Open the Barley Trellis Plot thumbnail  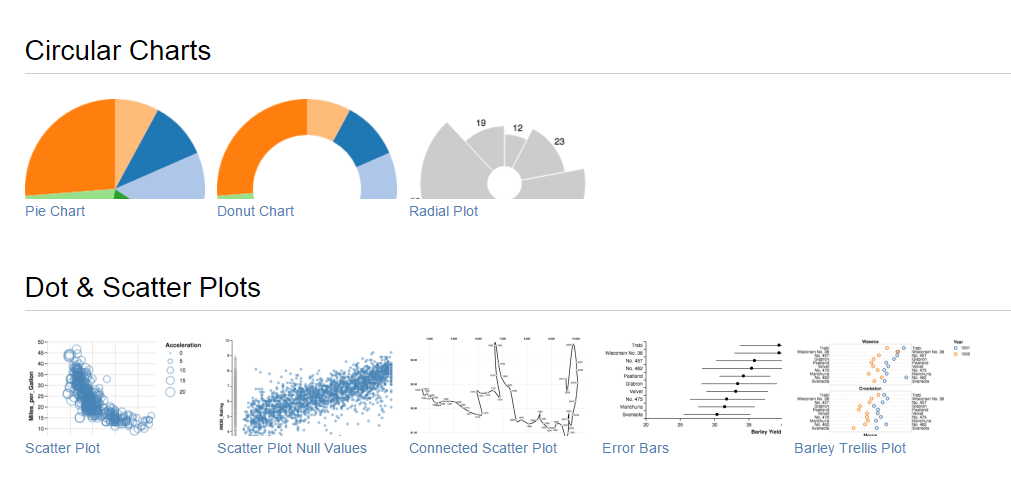[883, 385]
